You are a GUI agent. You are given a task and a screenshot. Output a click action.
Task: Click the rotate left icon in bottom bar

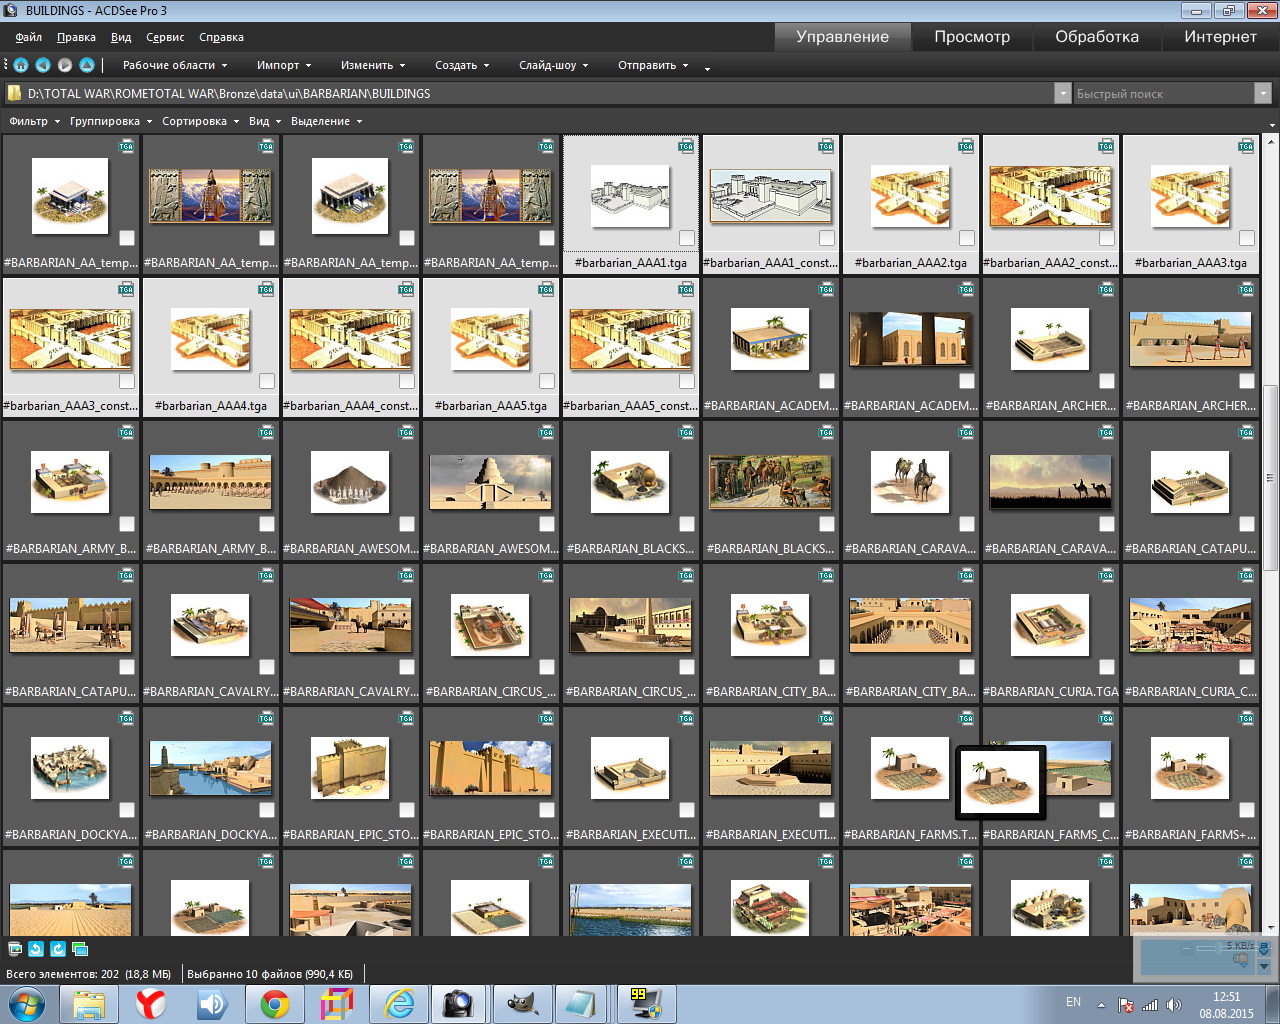36,949
